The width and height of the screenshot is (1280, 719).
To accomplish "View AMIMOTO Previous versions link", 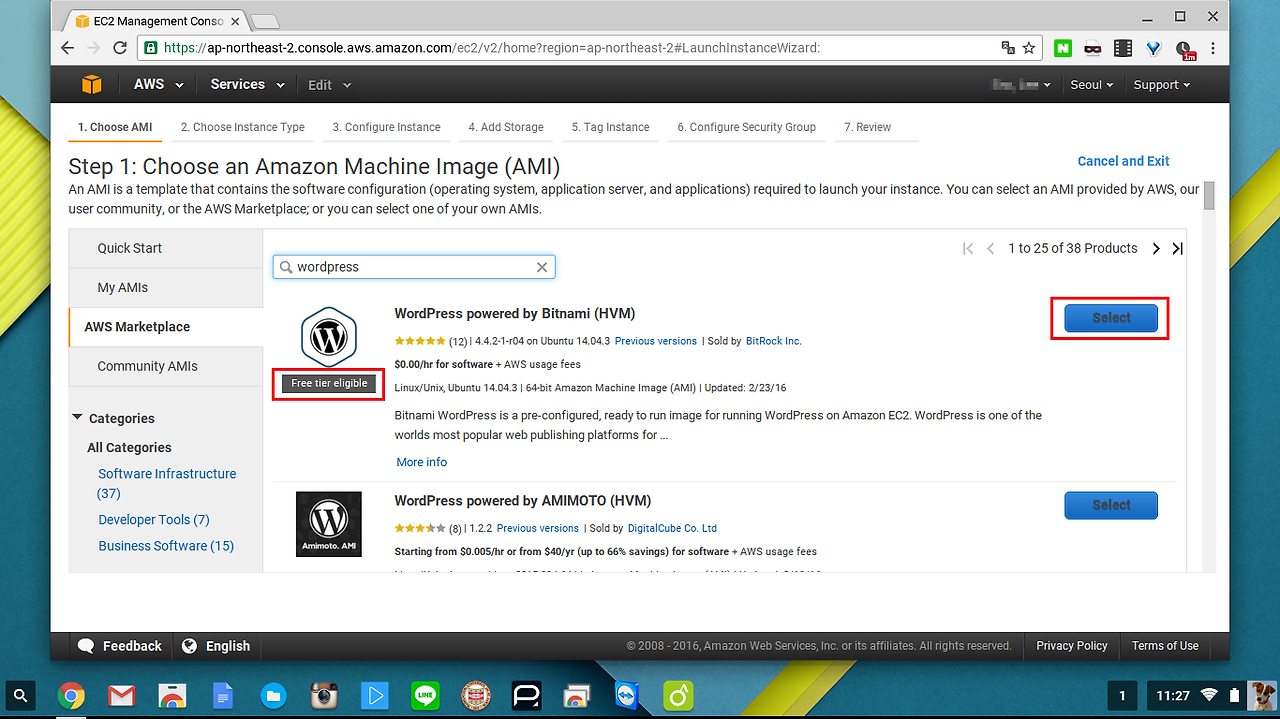I will pyautogui.click(x=538, y=528).
